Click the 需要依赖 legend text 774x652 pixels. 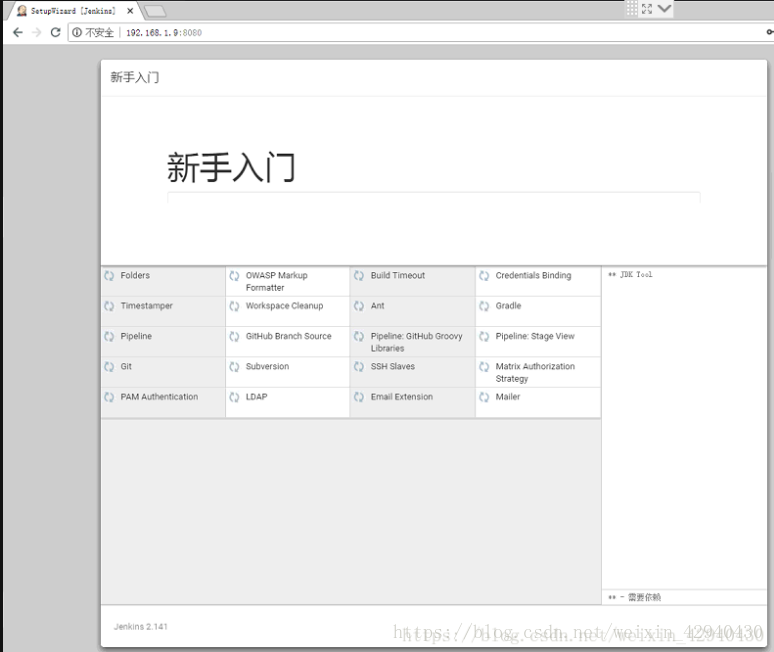click(644, 597)
